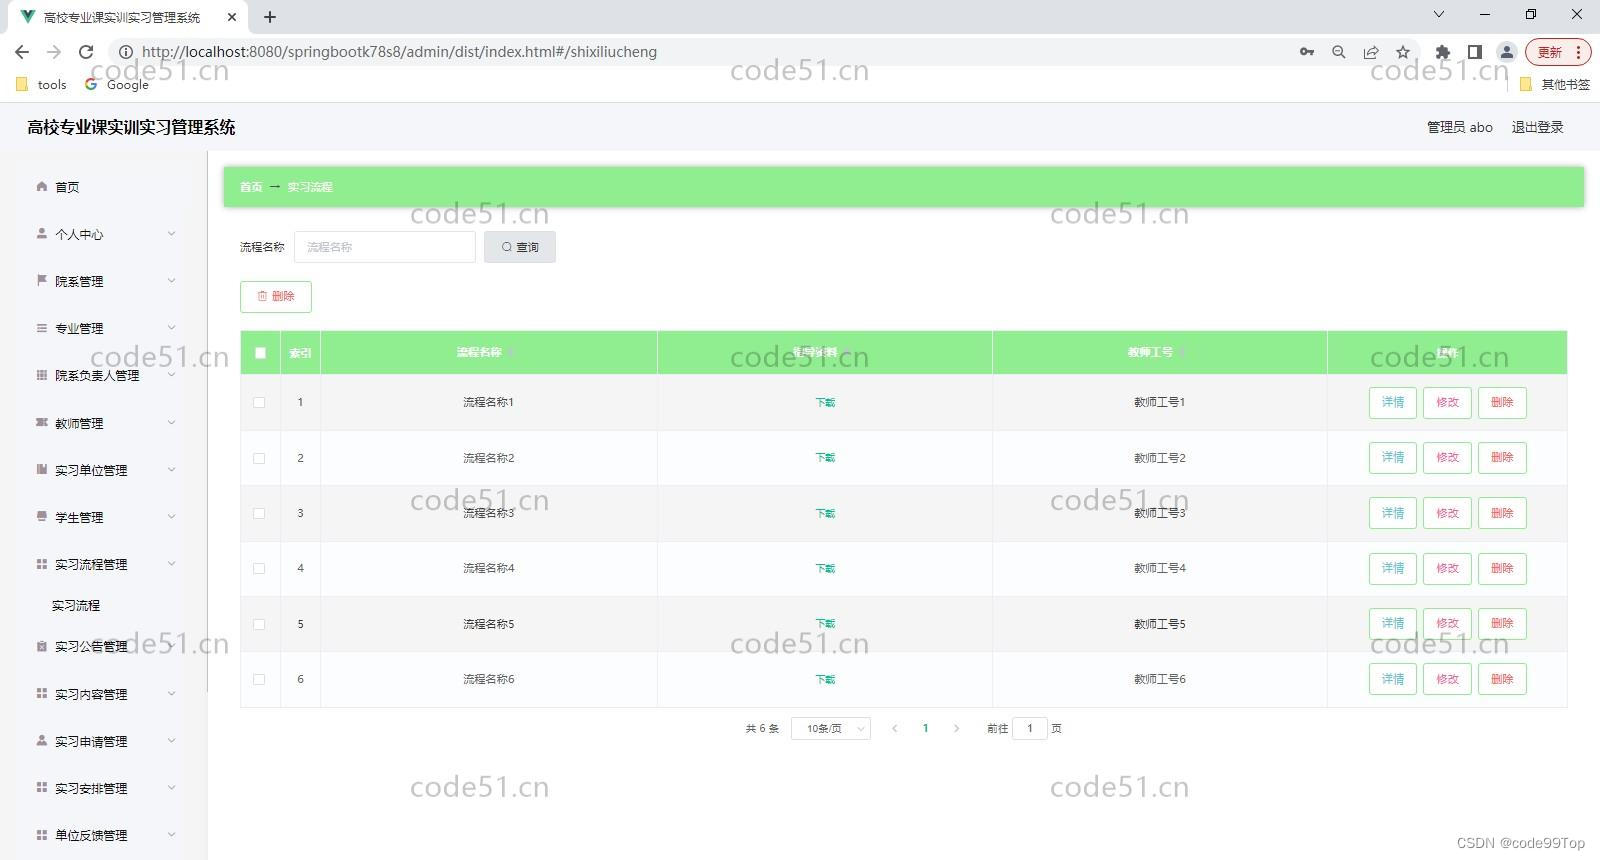Click the 查询 search button
The height and width of the screenshot is (860, 1600).
pos(520,247)
